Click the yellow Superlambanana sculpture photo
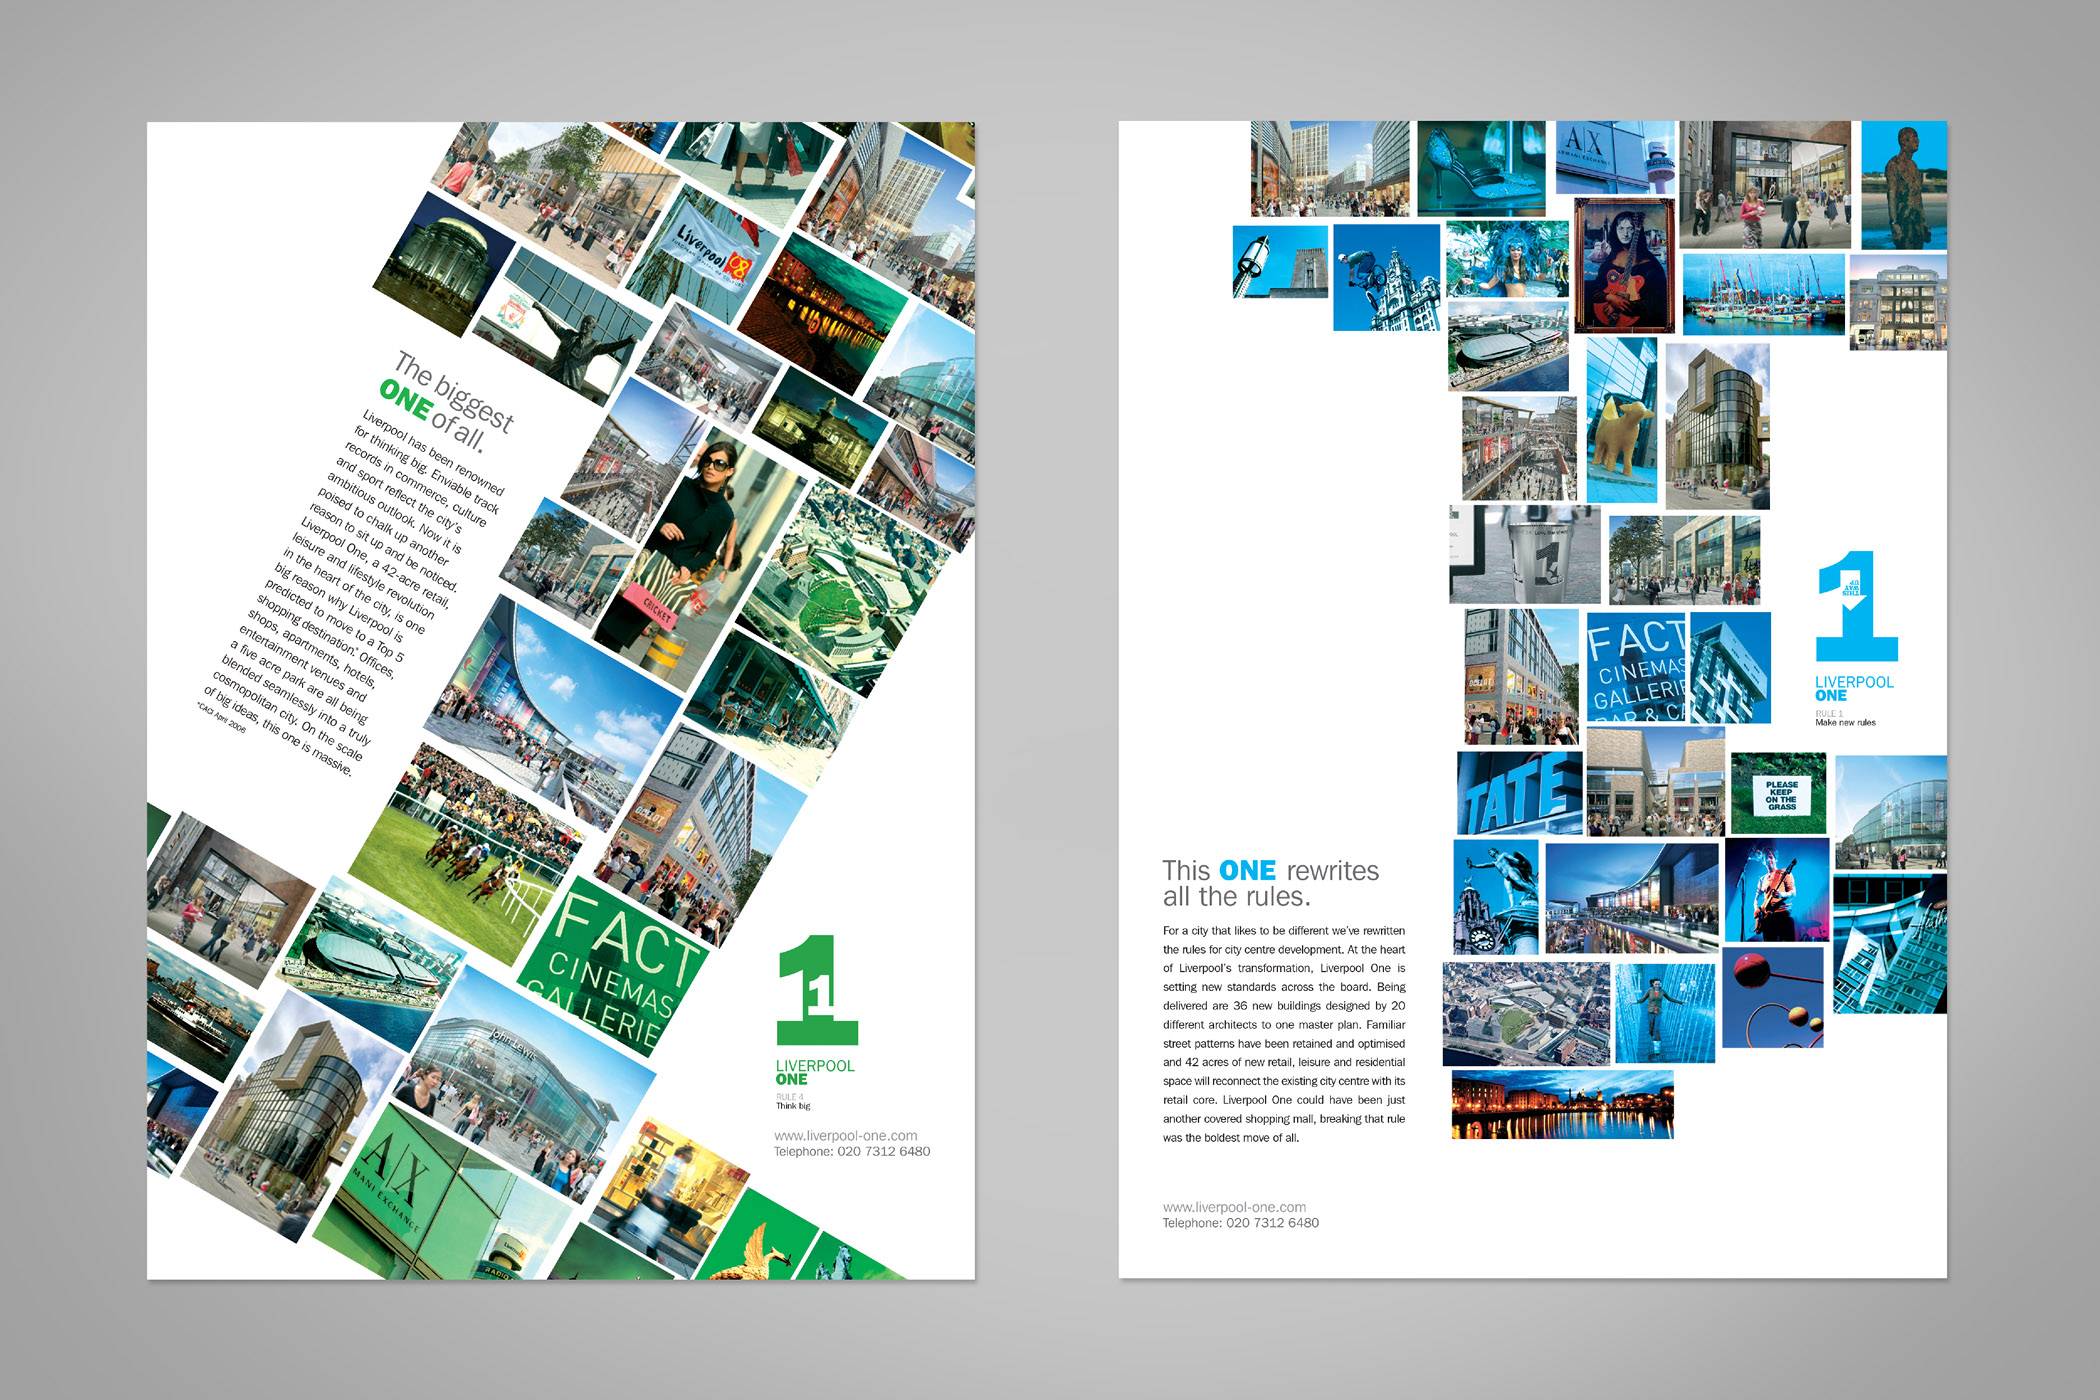The image size is (2100, 1400). 1622,421
